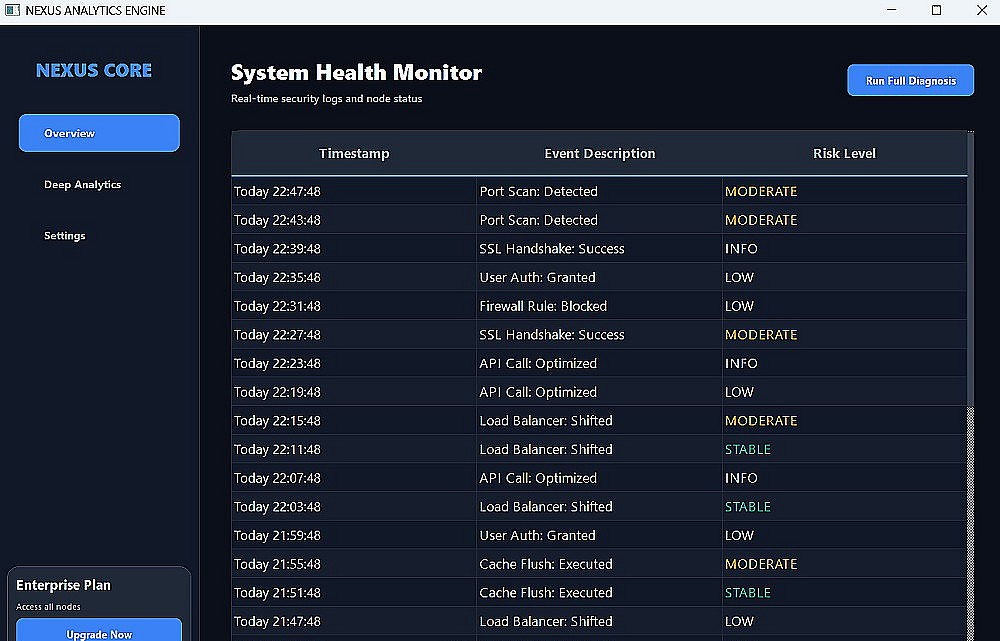
Task: Close the Nexus Analytics Engine window
Action: (982, 10)
